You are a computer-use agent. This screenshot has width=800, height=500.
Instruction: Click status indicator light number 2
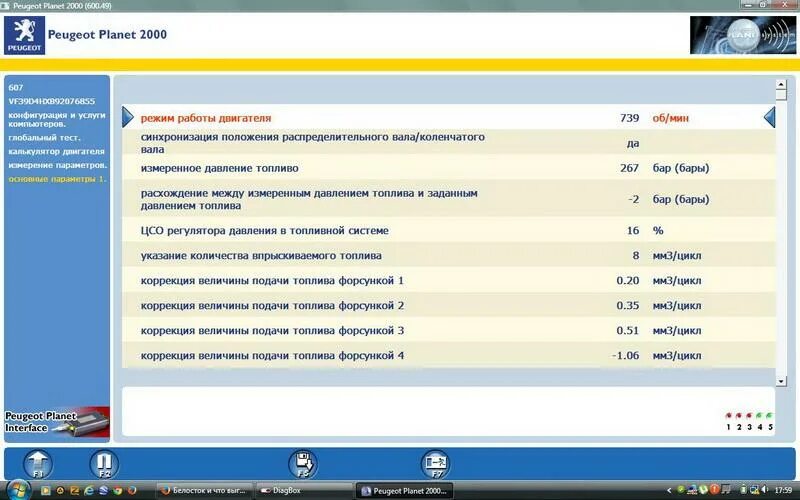click(739, 416)
